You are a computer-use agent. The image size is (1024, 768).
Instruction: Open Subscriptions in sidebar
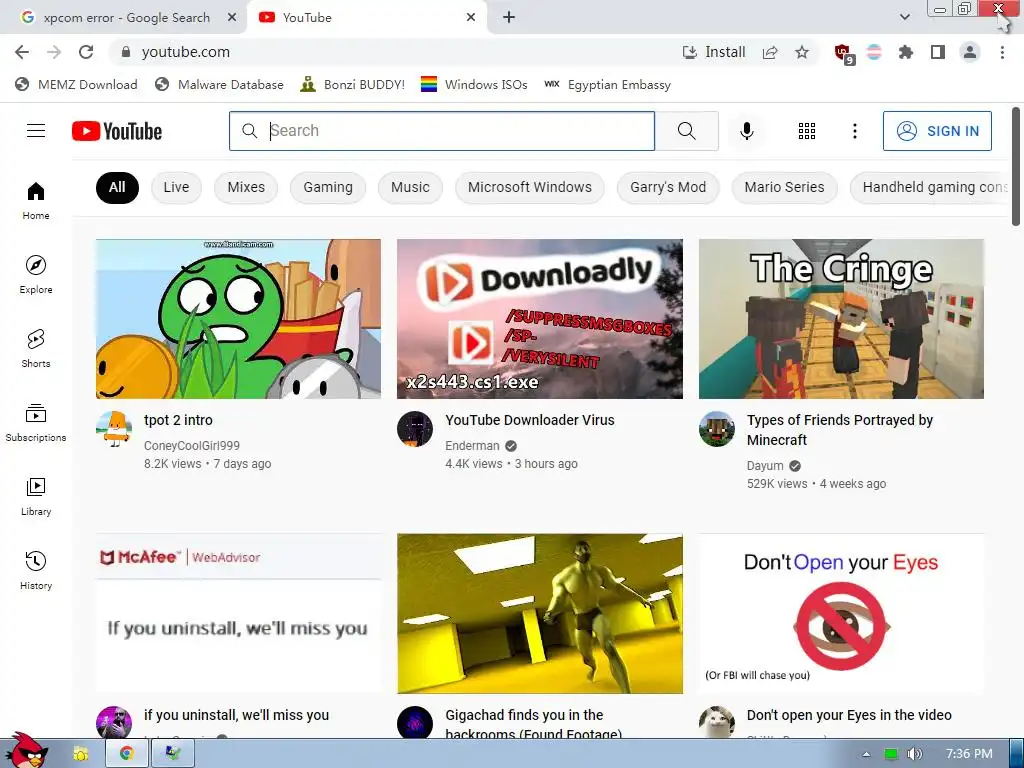pyautogui.click(x=36, y=423)
